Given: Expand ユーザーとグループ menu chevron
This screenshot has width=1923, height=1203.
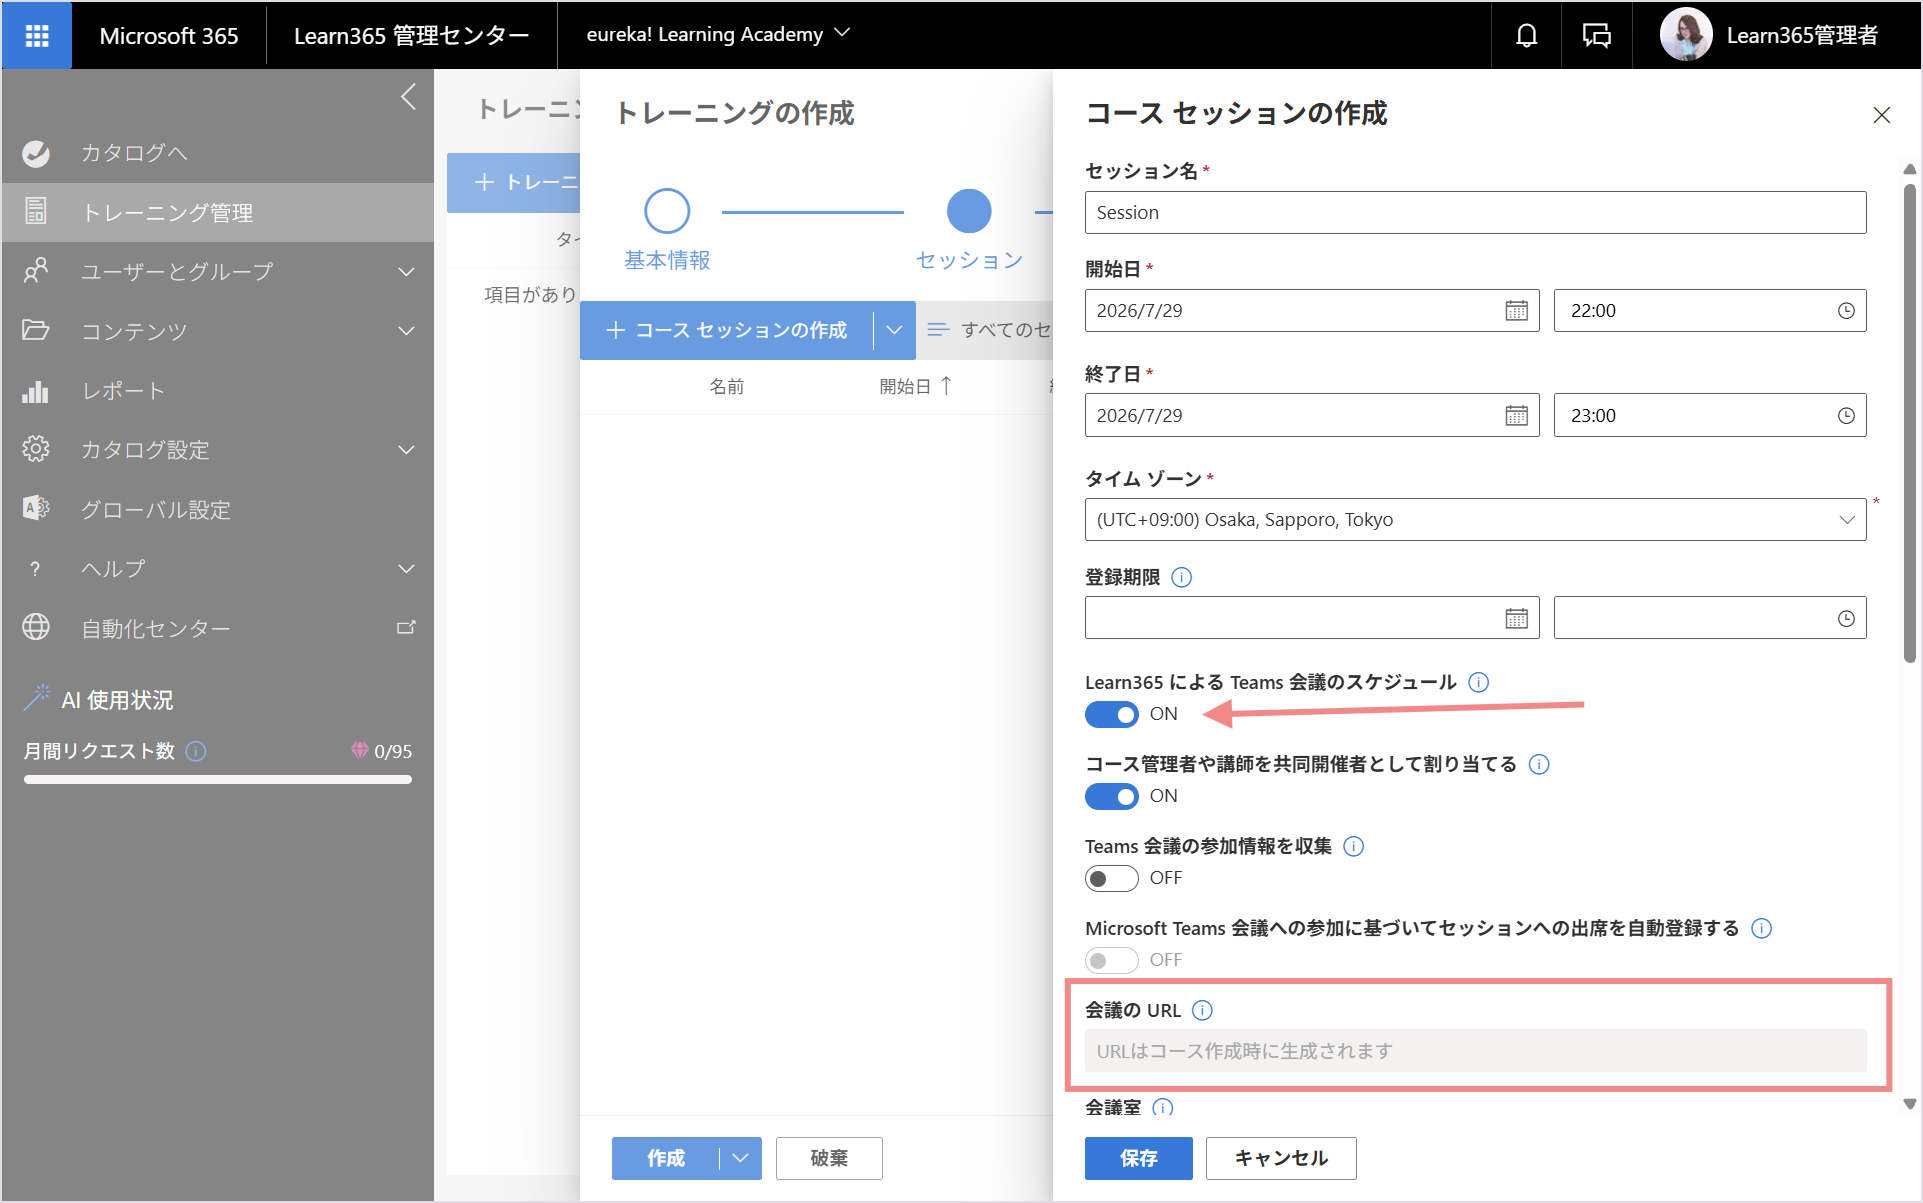Looking at the screenshot, I should point(406,272).
